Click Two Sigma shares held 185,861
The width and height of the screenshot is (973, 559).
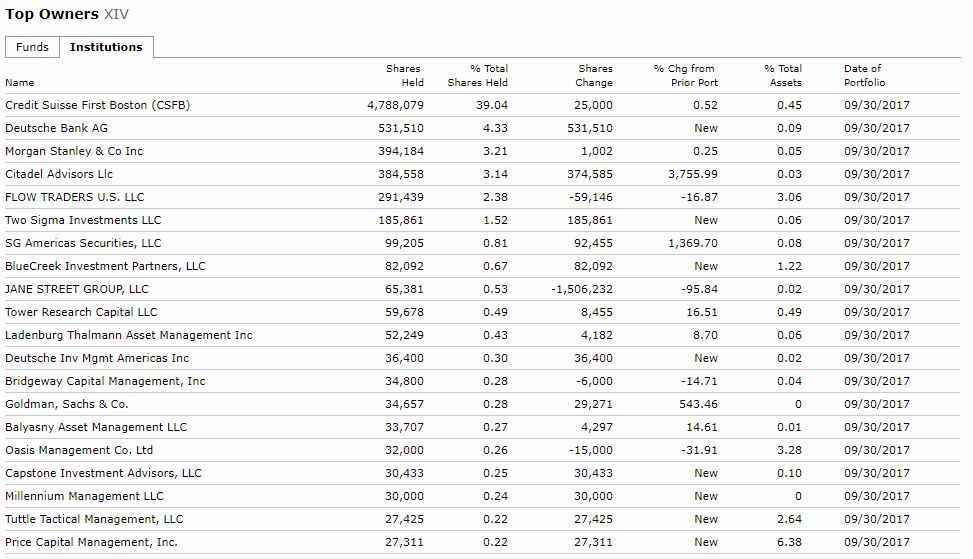[x=401, y=220]
